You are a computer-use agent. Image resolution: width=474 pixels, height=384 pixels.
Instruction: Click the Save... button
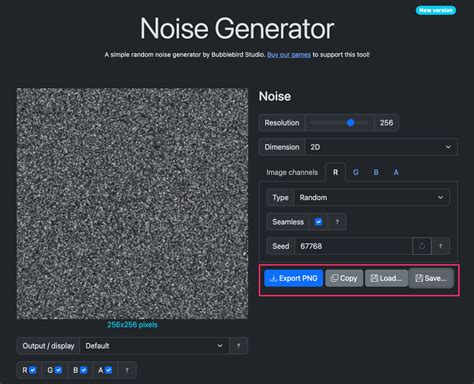coord(431,278)
